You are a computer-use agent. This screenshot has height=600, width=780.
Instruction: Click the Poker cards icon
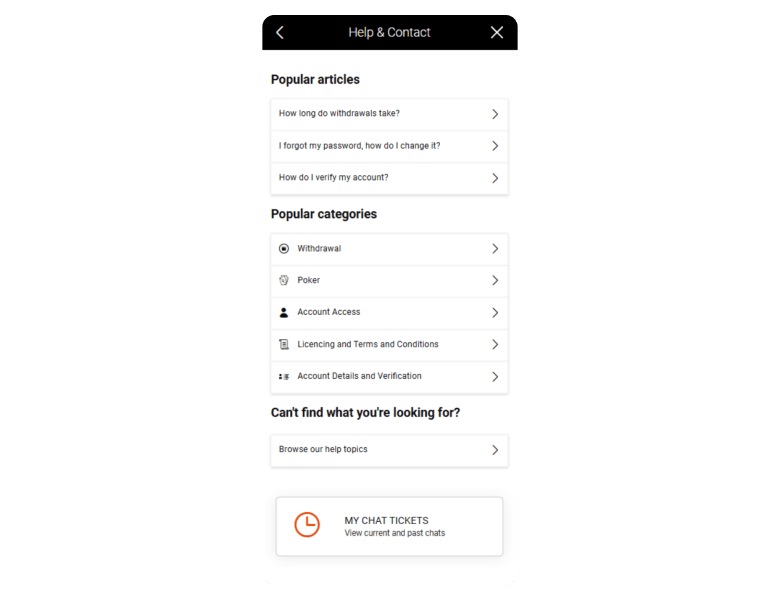[284, 281]
